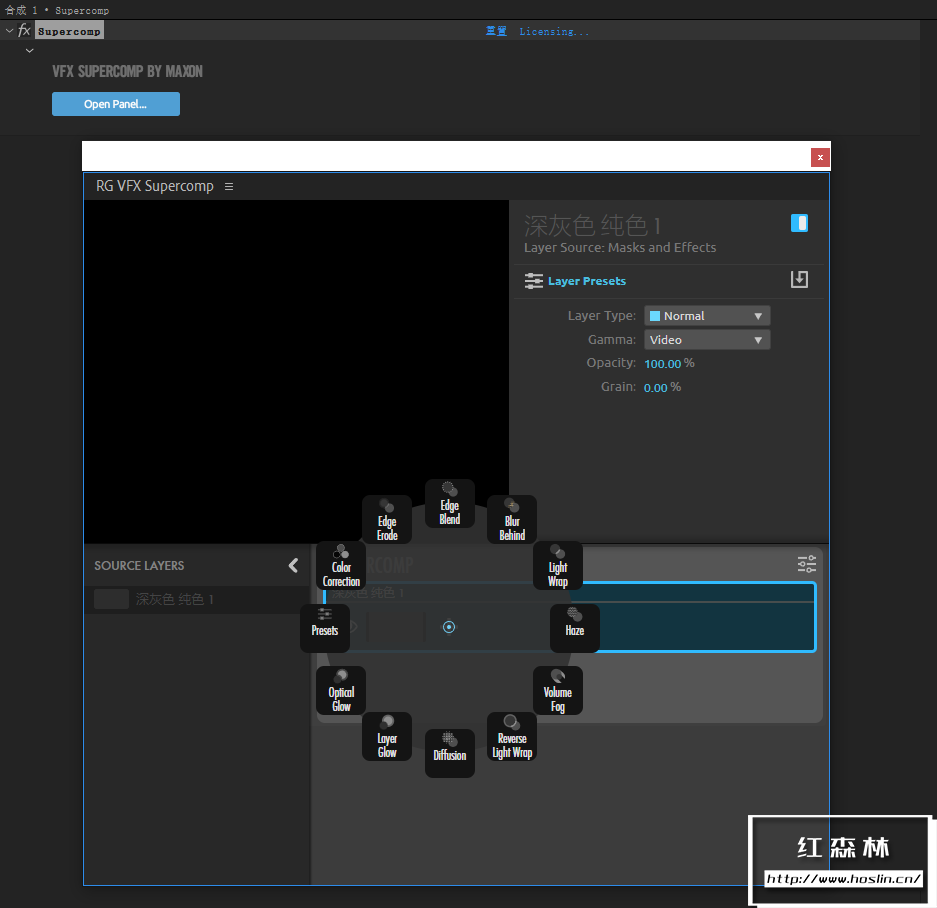Open the RG VFX Supercomp panel menu
This screenshot has width=937, height=908.
pyautogui.click(x=229, y=186)
